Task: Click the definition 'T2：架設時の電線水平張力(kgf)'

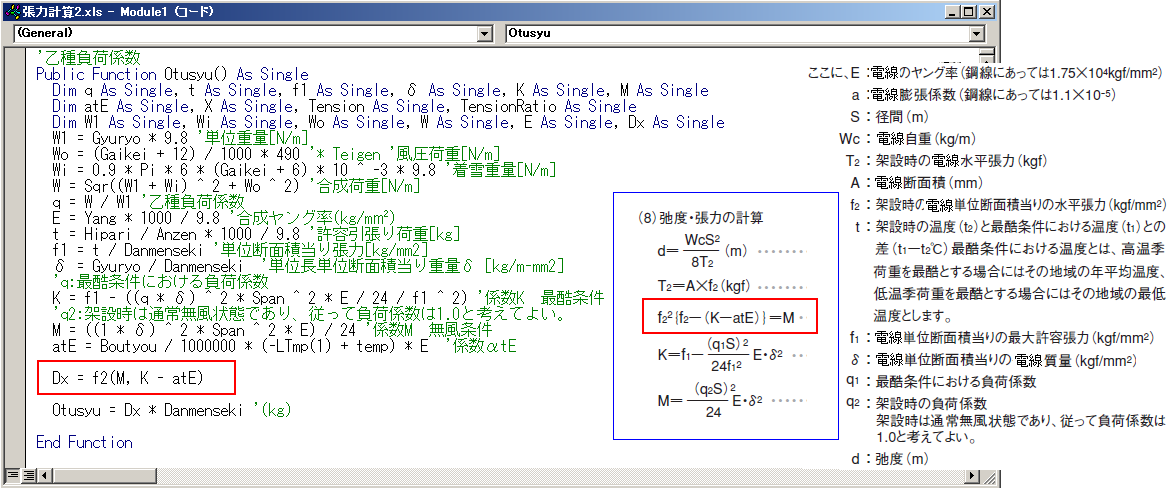Action: coord(946,161)
